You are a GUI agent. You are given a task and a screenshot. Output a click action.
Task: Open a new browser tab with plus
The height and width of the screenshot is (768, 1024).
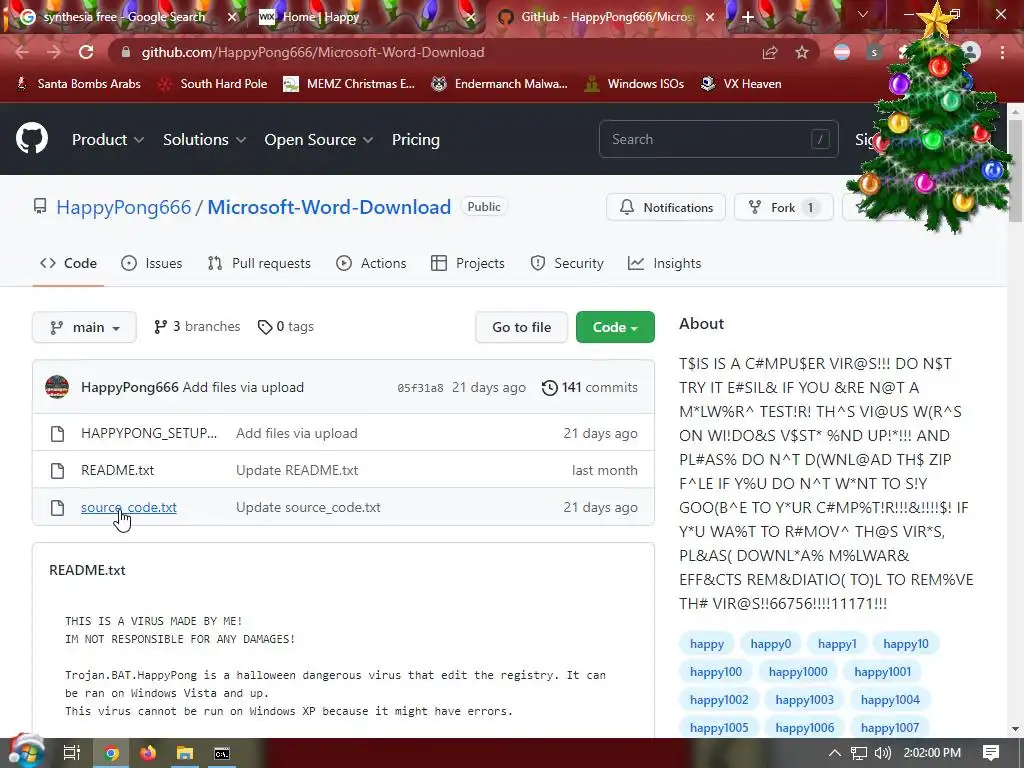click(x=748, y=17)
